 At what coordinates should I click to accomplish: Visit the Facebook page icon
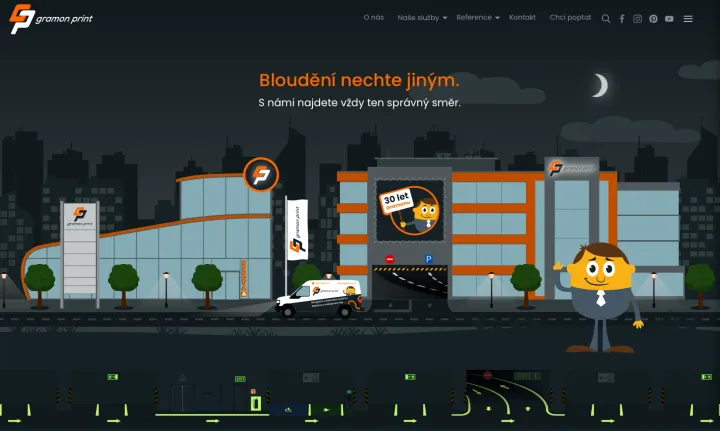point(622,19)
